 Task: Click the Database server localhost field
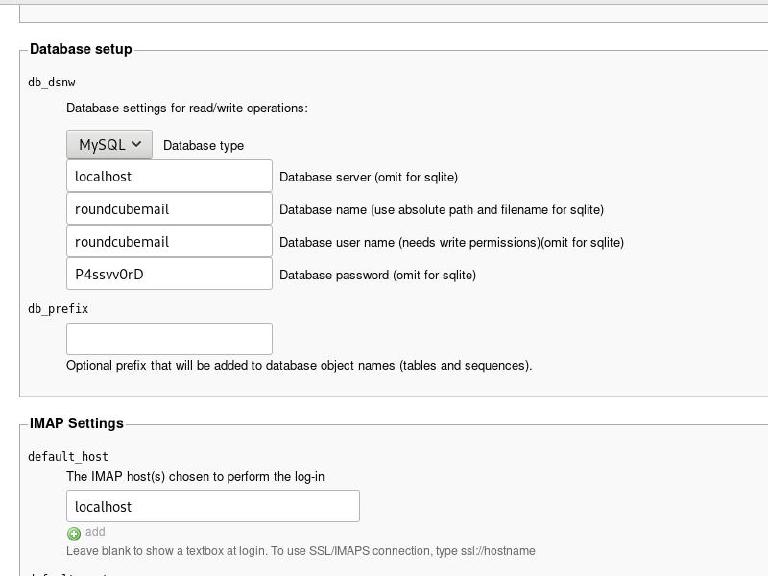click(x=169, y=176)
